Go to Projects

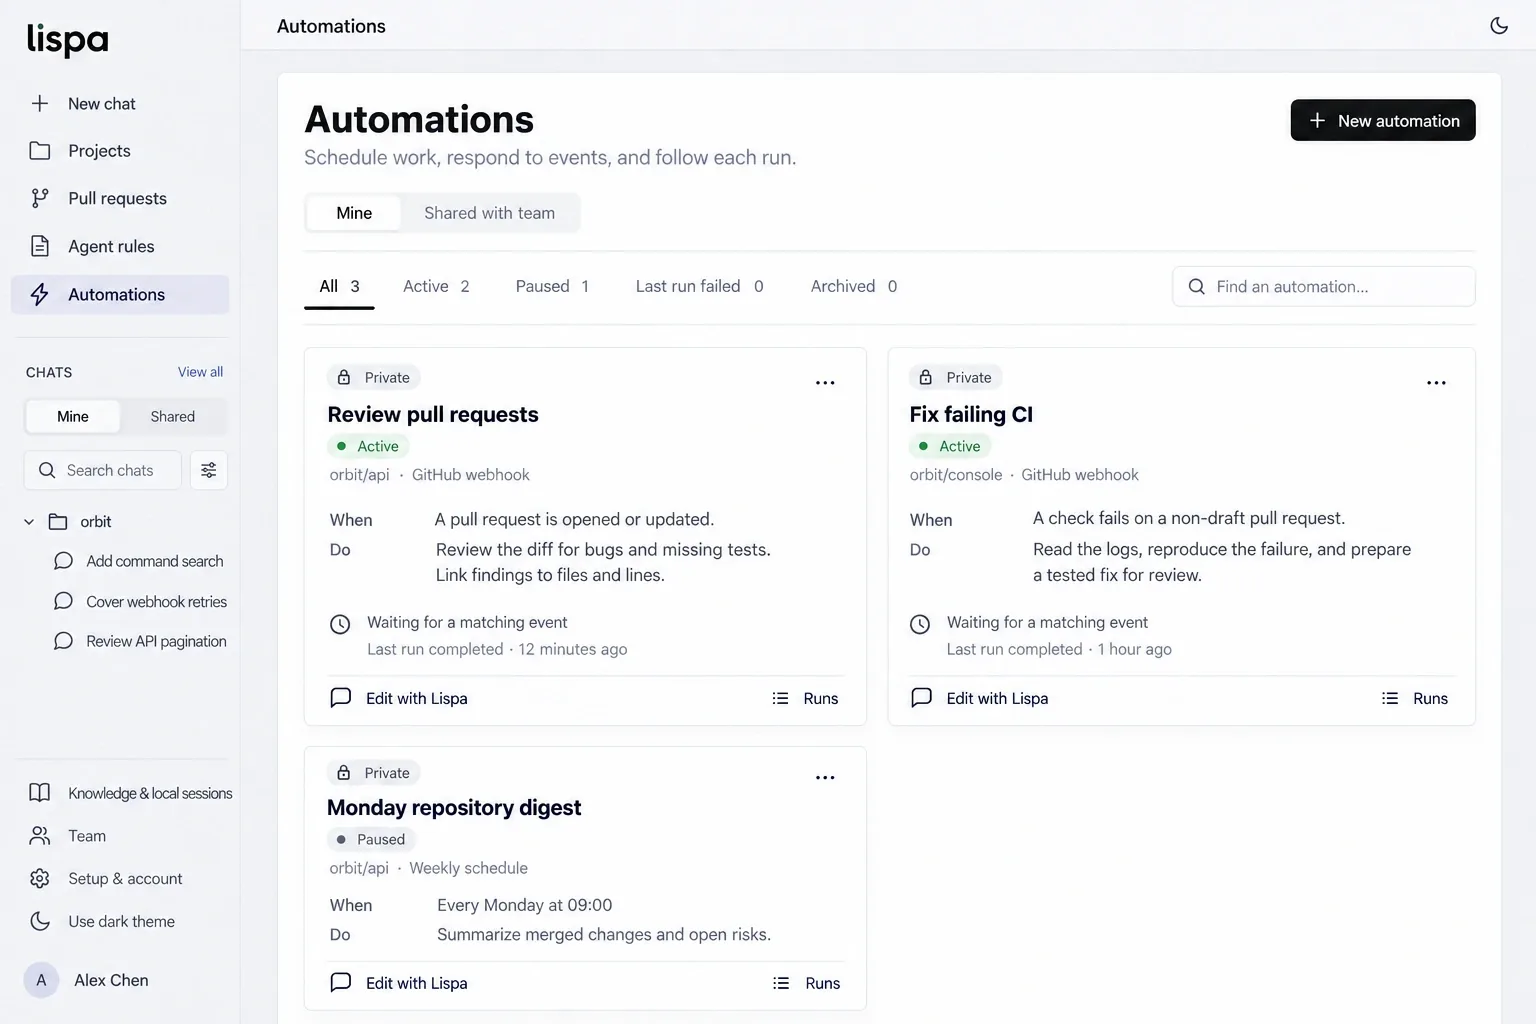120,151
